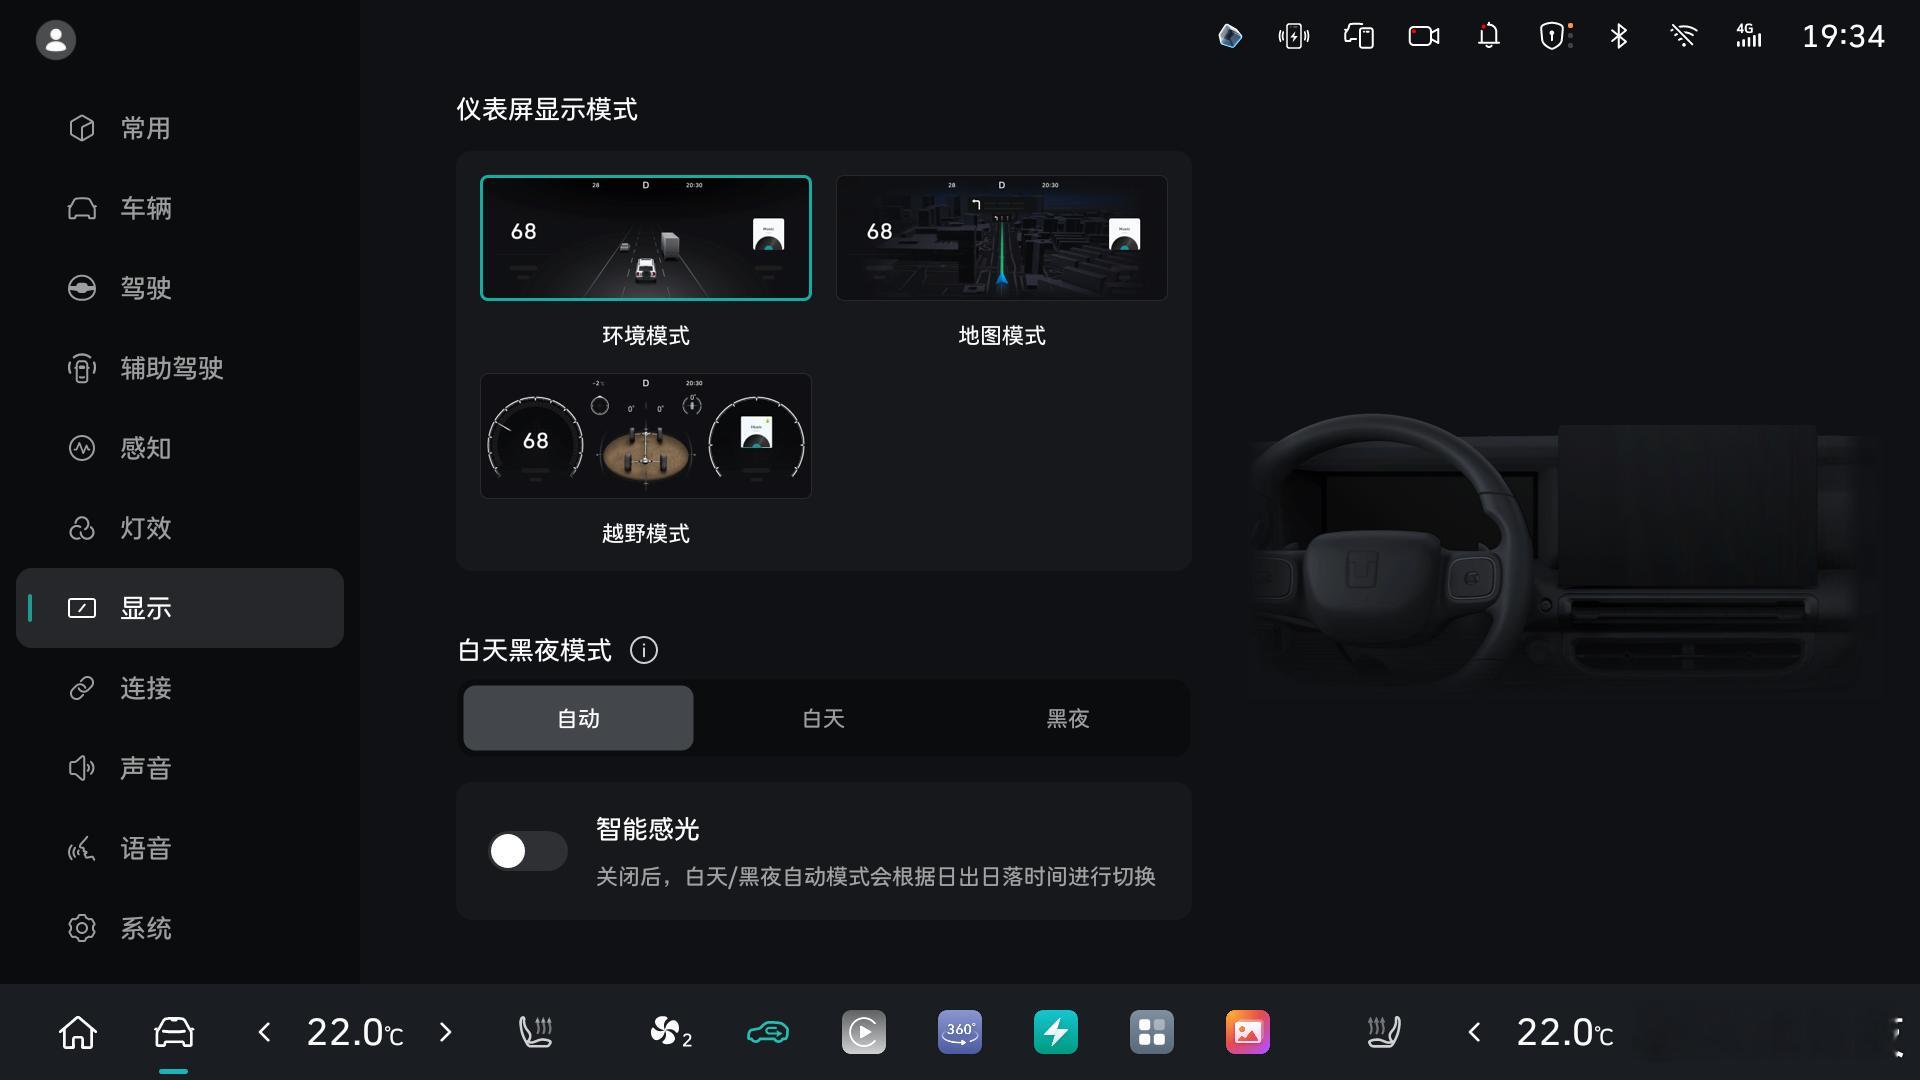Decrease right-side temperature with arrow
Screen dimensions: 1920x1080
tap(1473, 1032)
